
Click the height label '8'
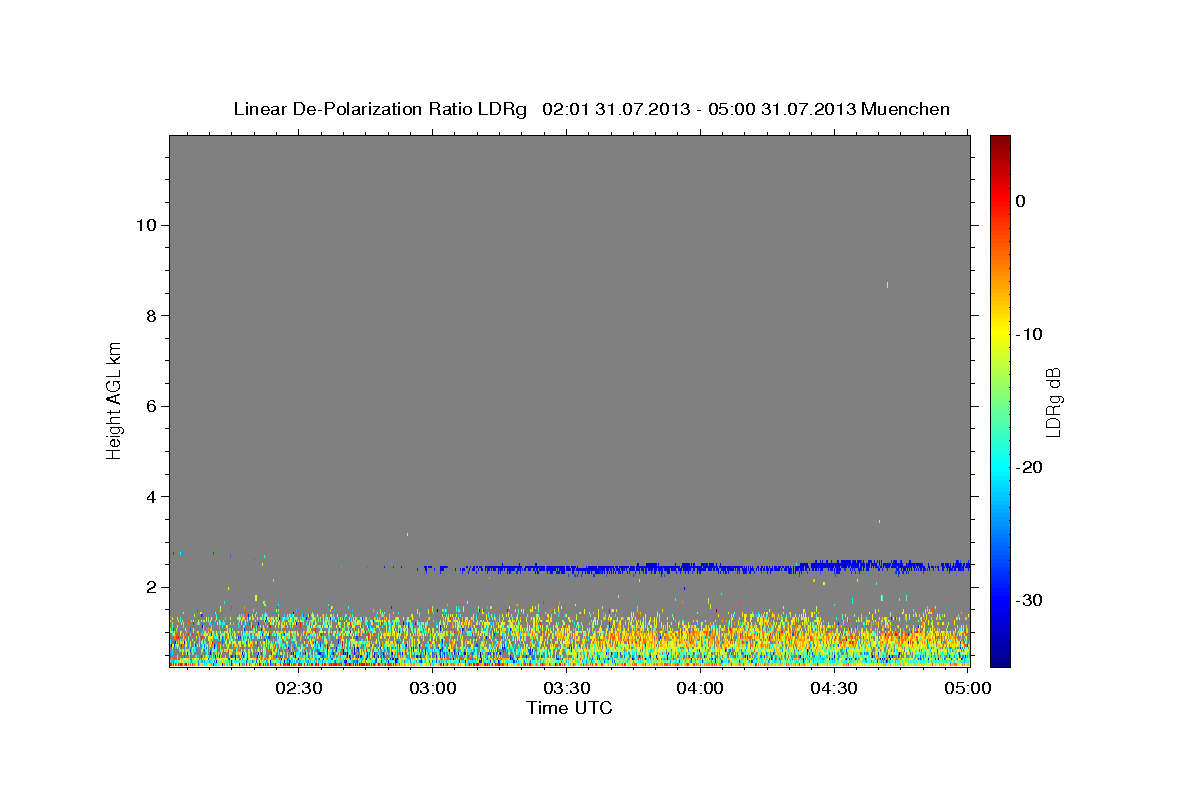pyautogui.click(x=151, y=316)
